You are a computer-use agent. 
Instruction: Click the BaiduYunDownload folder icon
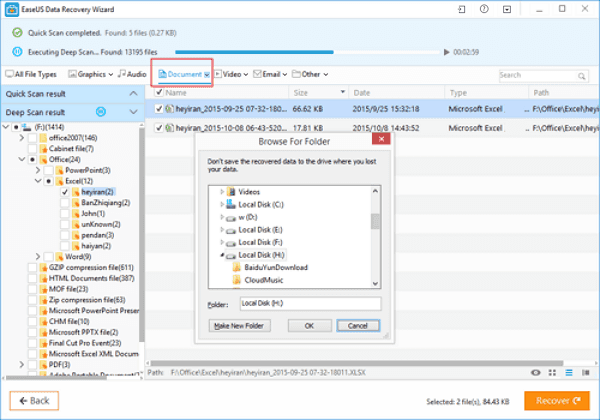point(237,267)
